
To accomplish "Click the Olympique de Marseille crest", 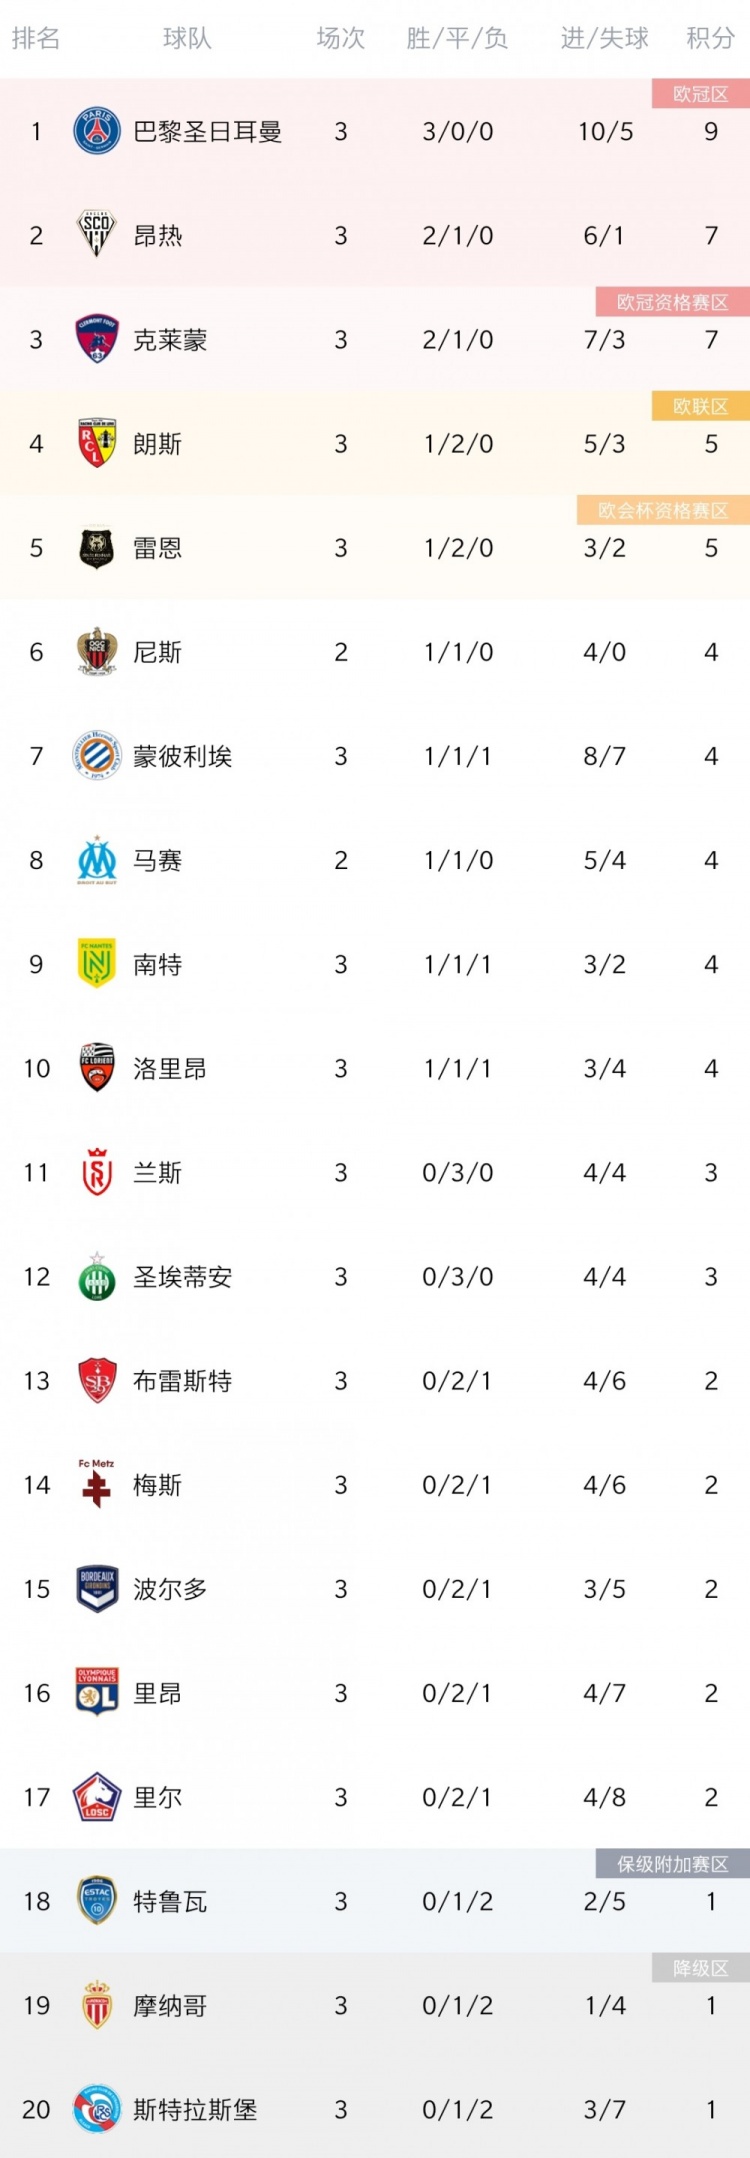I will pos(97,860).
